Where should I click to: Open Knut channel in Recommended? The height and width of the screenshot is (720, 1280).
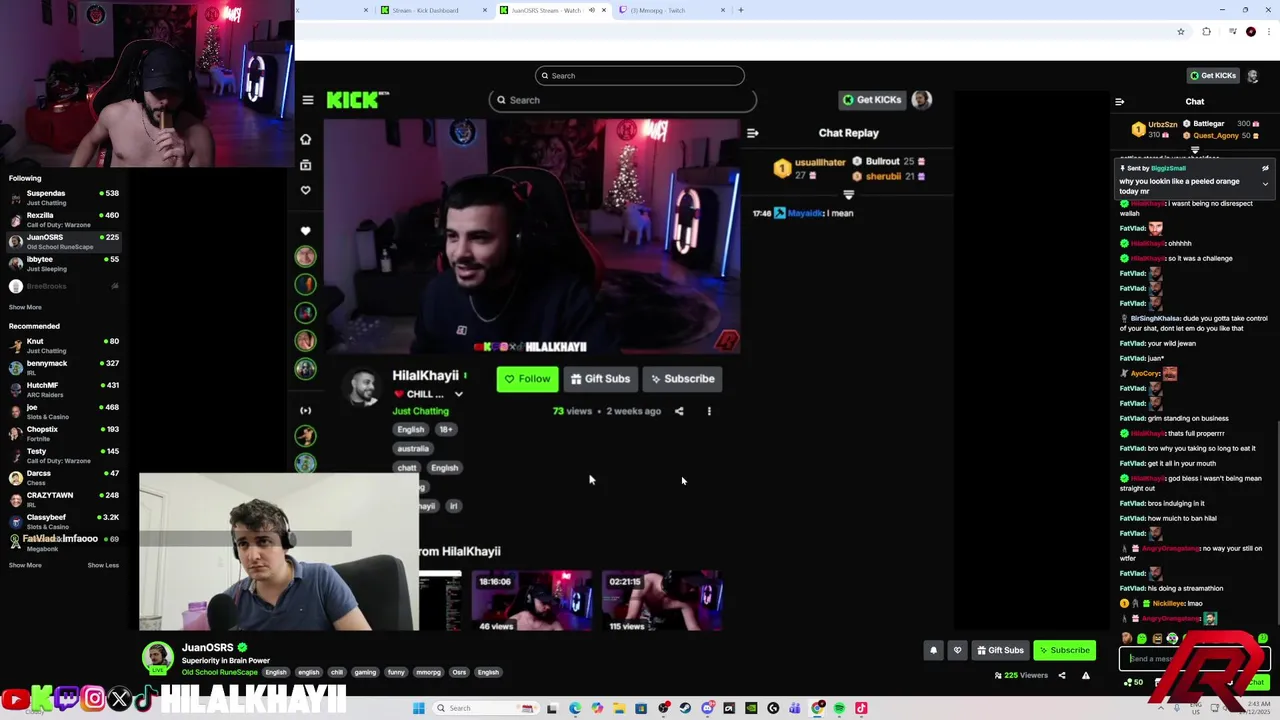(x=64, y=345)
